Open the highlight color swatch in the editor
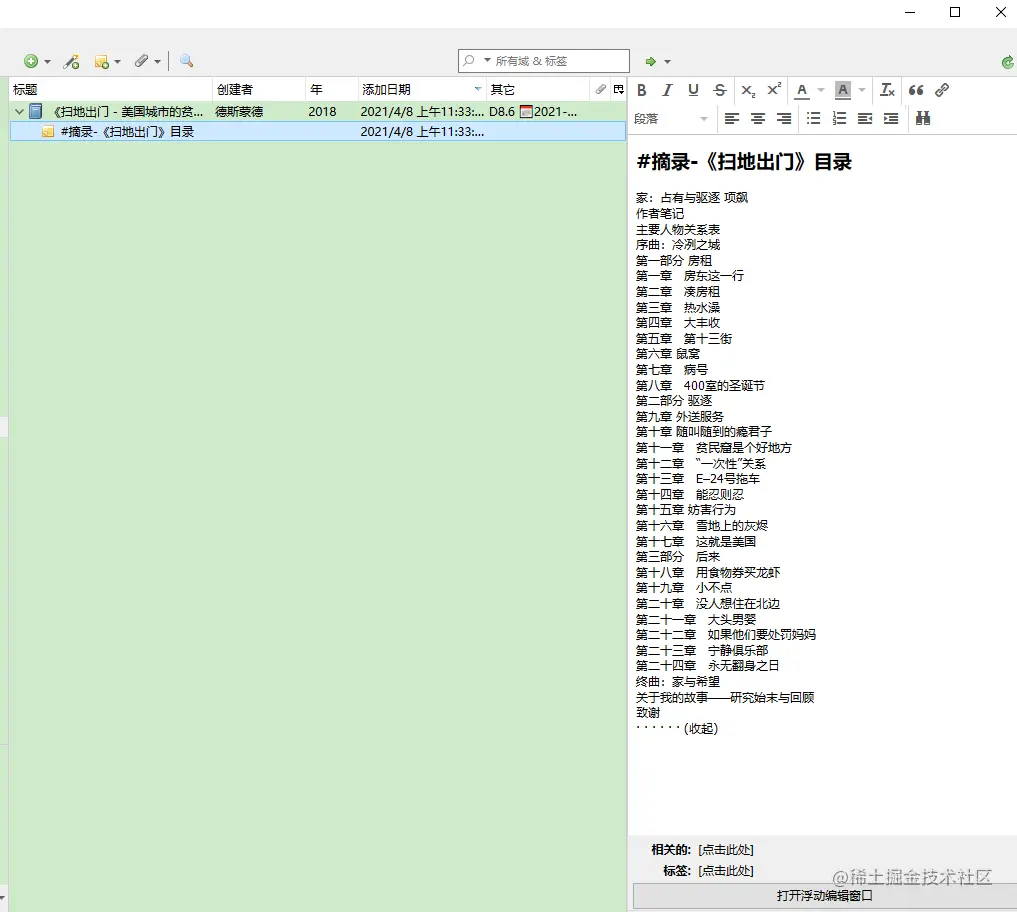The image size is (1017, 912). tap(843, 90)
